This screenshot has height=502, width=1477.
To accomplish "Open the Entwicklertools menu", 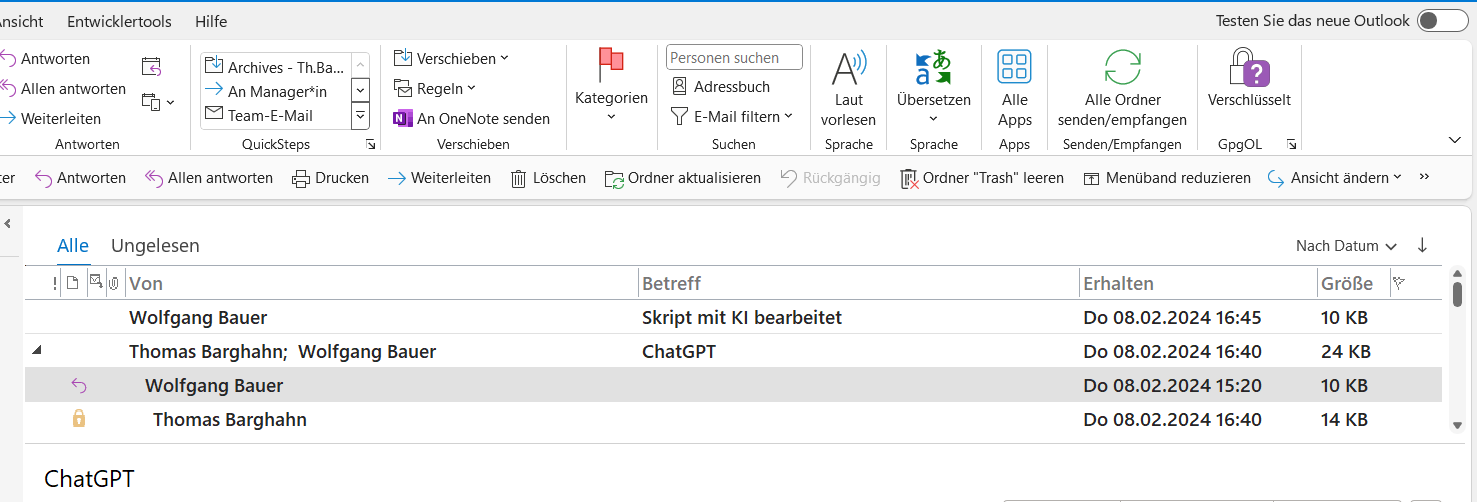I will point(119,21).
